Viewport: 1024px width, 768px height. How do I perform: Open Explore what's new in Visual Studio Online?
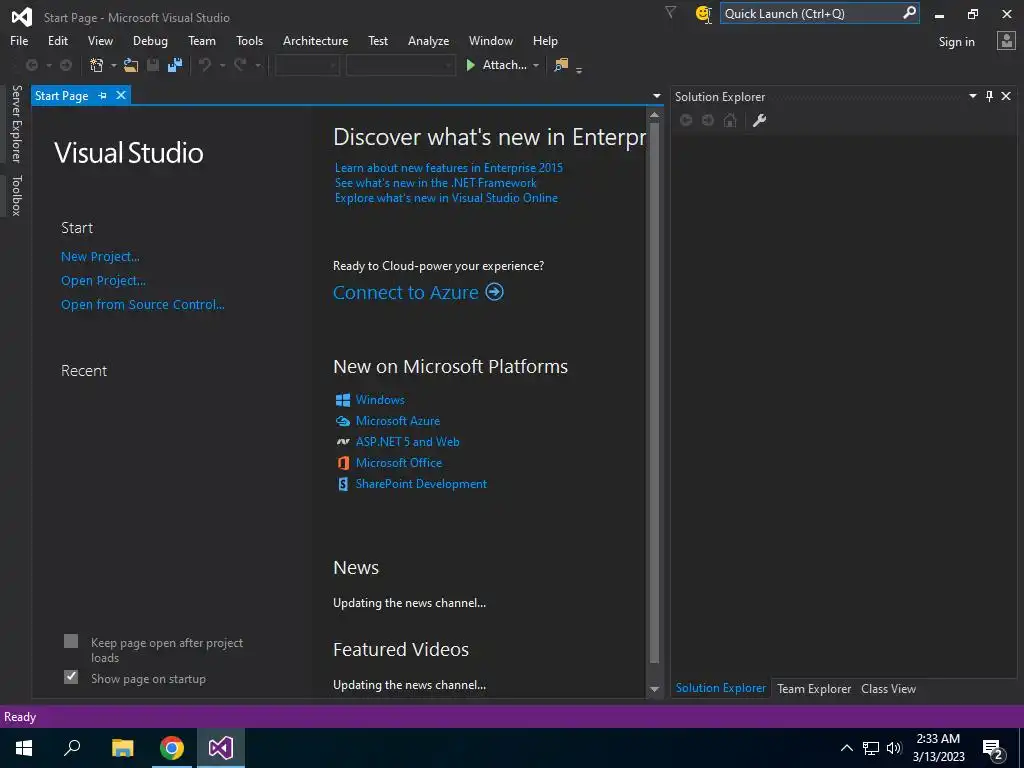446,198
